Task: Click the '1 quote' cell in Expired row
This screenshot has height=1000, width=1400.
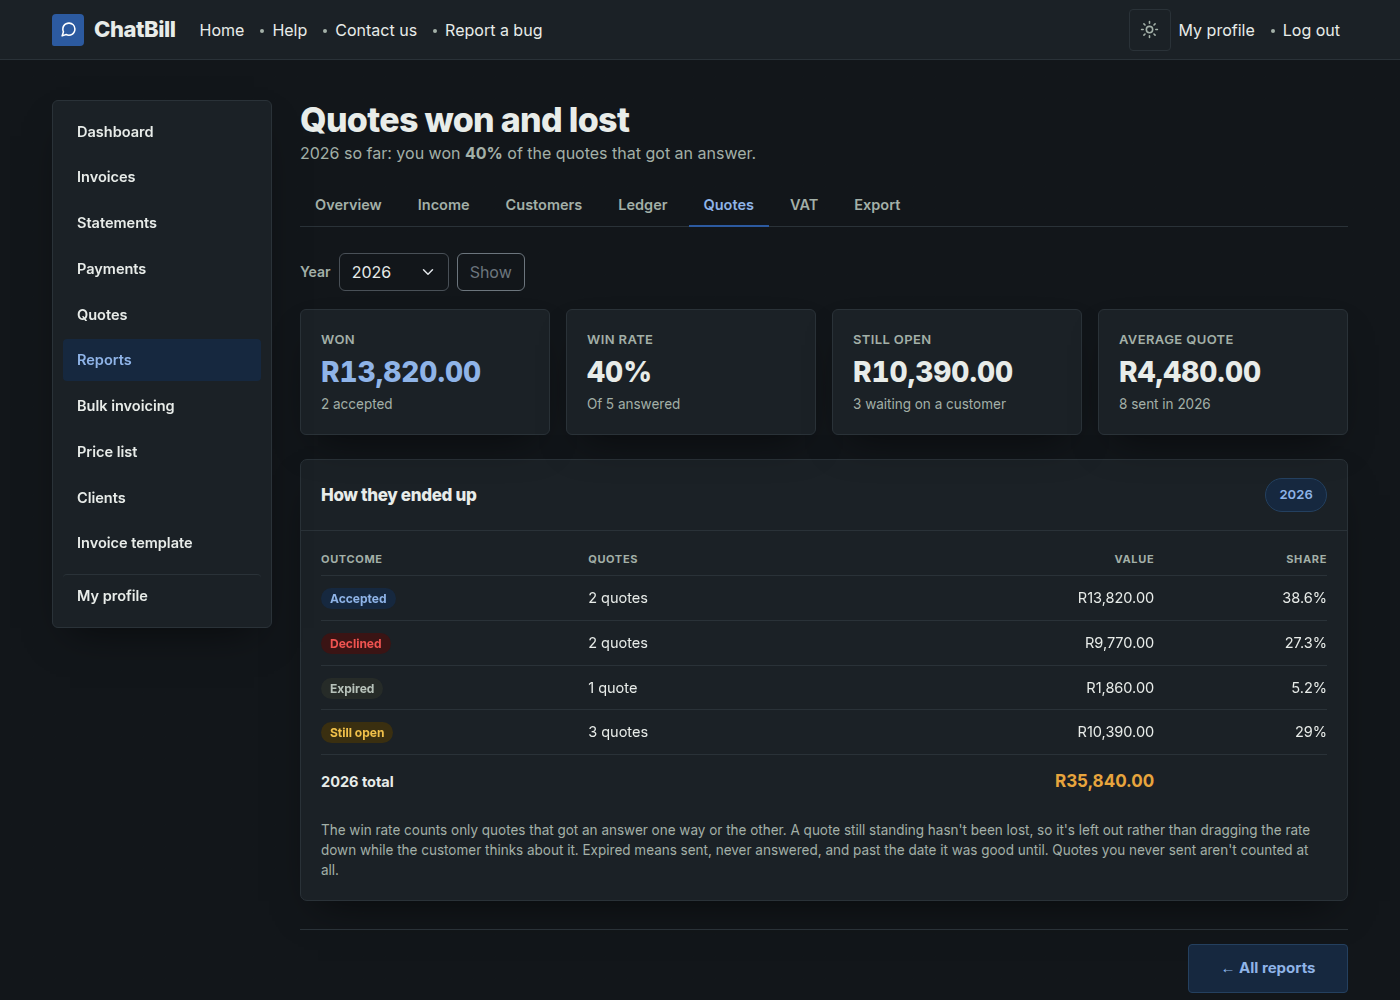Action: pos(613,688)
